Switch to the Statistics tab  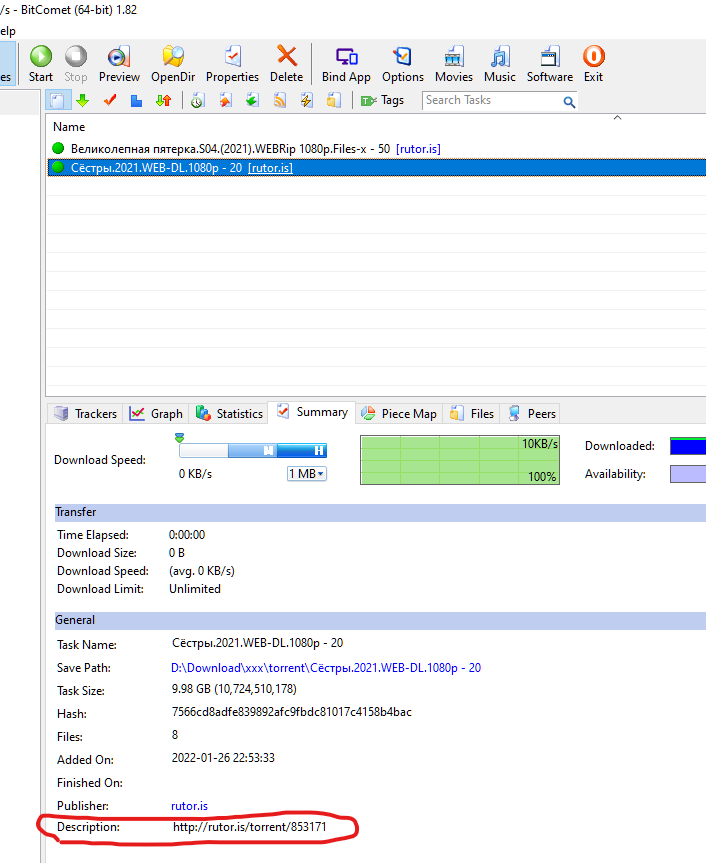pos(229,413)
